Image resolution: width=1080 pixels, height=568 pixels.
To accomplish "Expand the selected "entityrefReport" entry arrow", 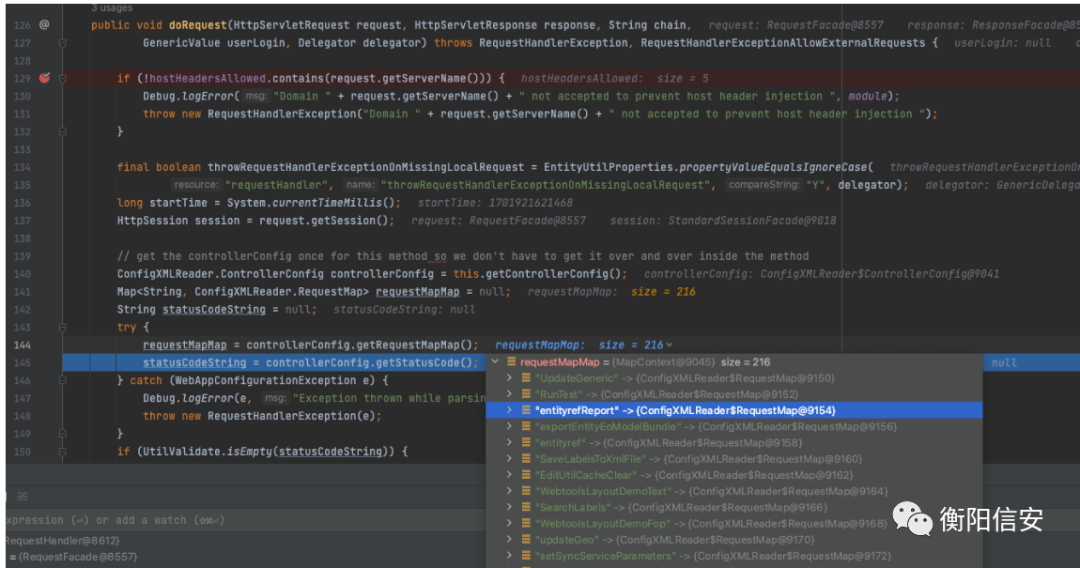I will click(509, 410).
